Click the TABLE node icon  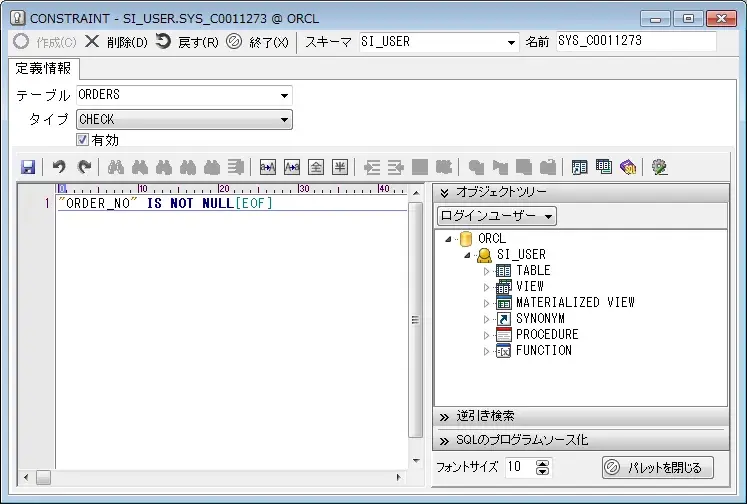point(504,271)
